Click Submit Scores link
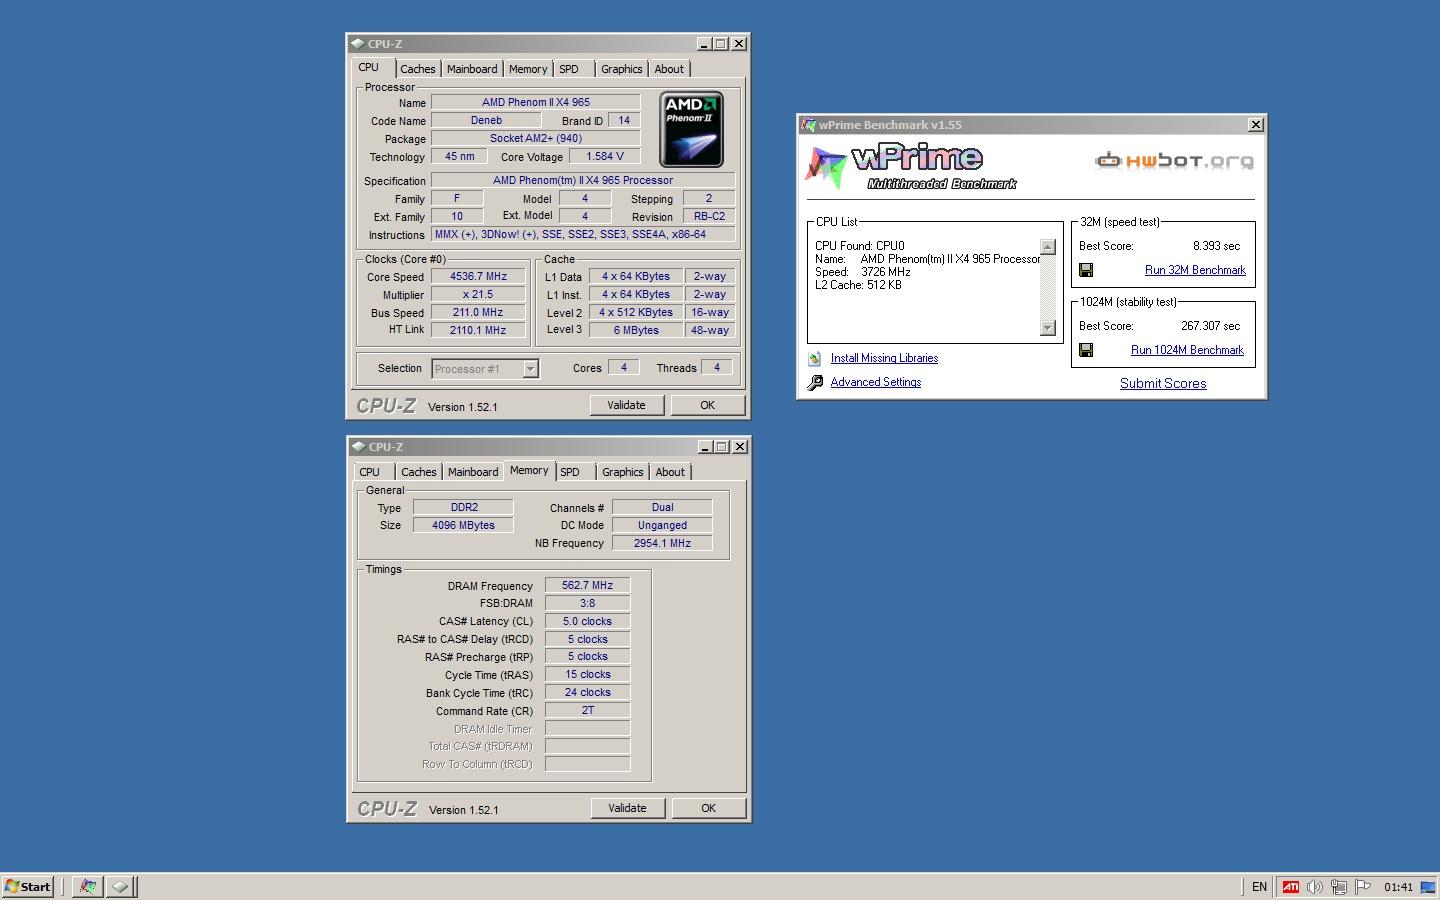The image size is (1440, 900). pos(1163,383)
